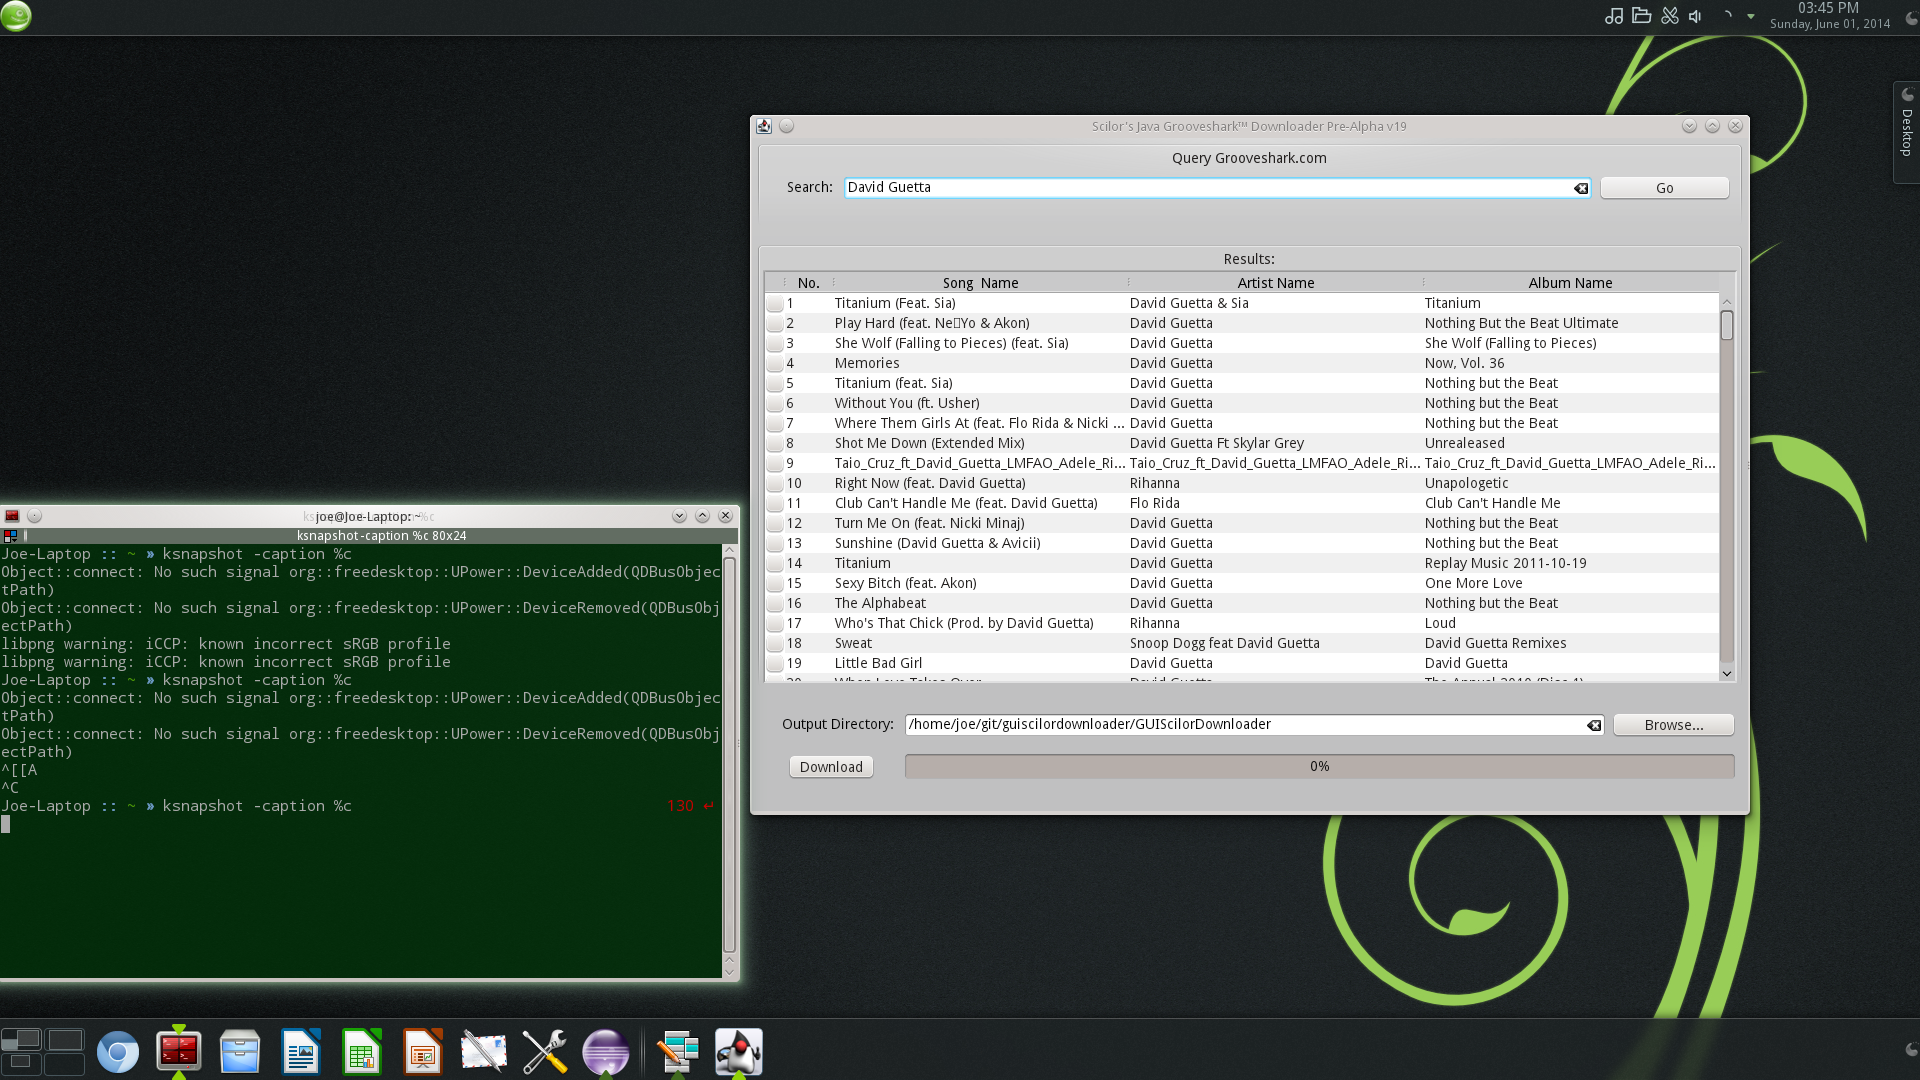Screen dimensions: 1920x1080
Task: Click the results list scroll down arrow
Action: [1727, 674]
